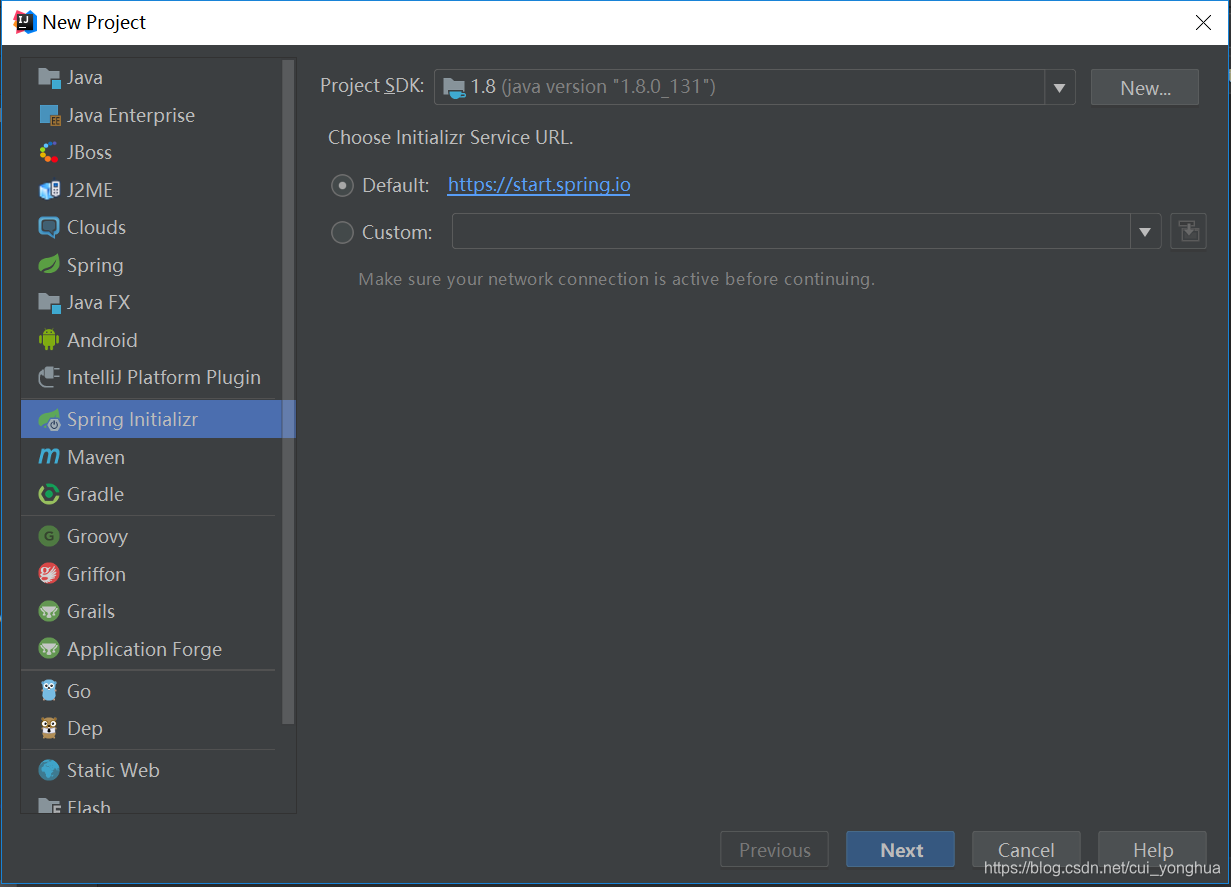This screenshot has height=887, width=1231.
Task: Click the Static Web globe icon
Action: tap(49, 770)
